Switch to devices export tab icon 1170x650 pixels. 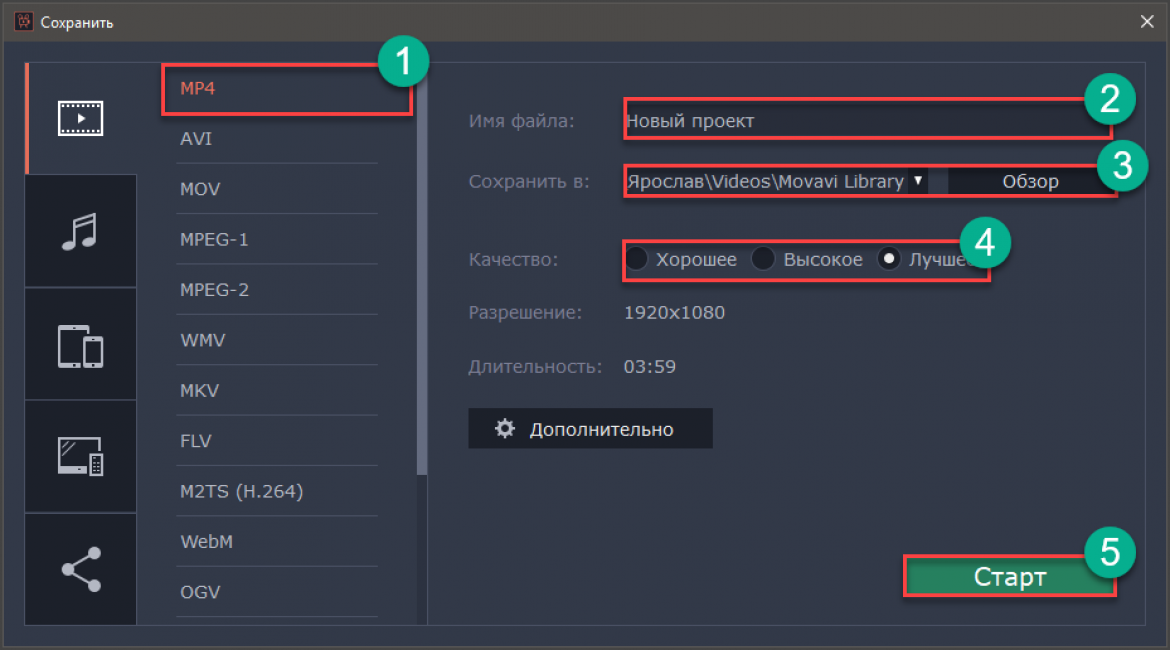coord(80,345)
